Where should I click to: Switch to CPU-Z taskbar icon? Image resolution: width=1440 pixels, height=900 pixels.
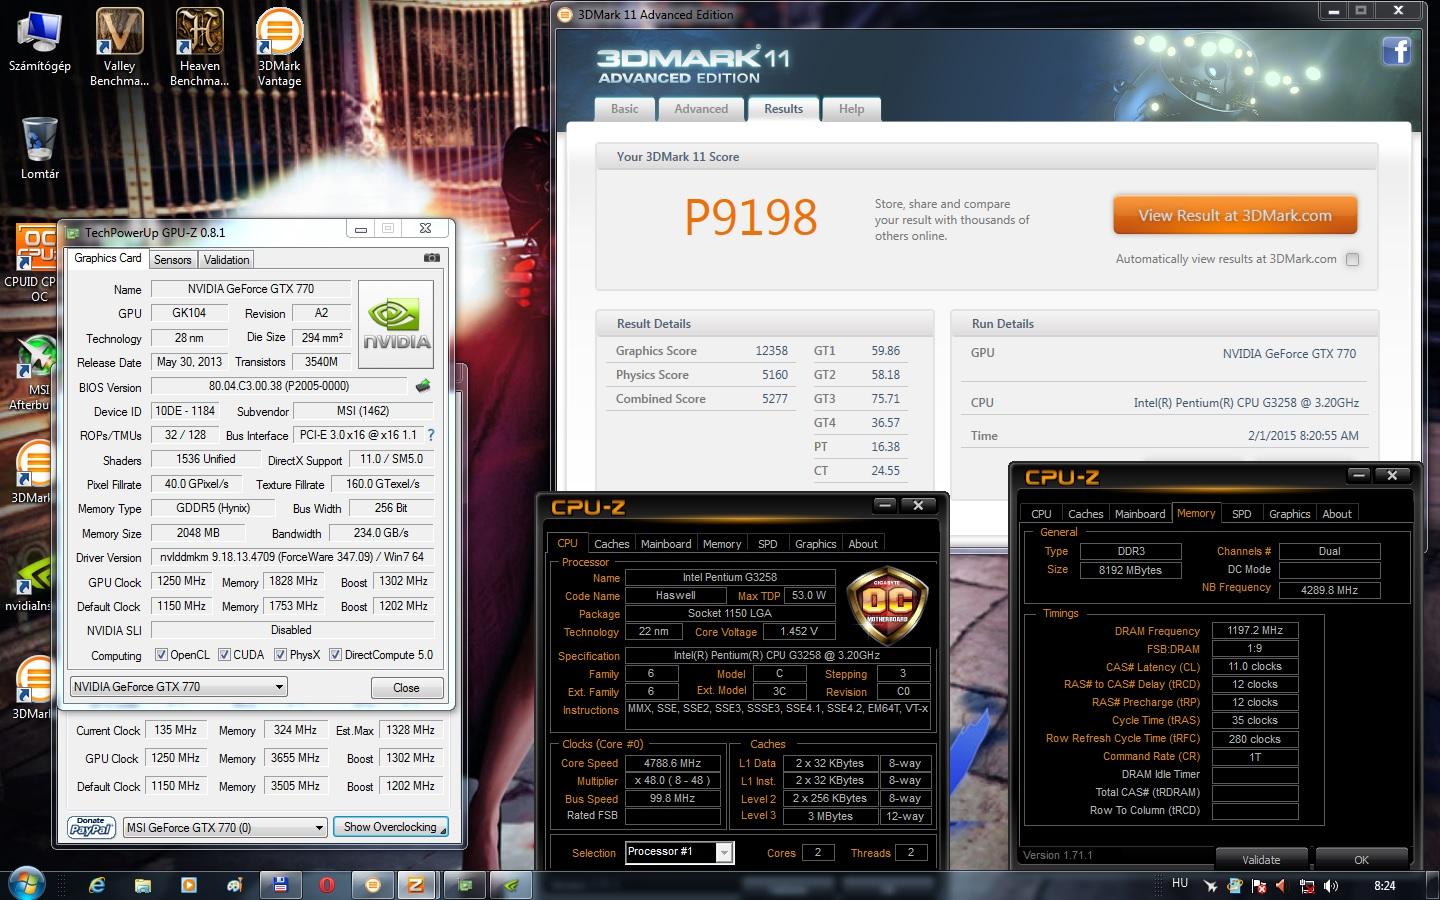(x=416, y=885)
